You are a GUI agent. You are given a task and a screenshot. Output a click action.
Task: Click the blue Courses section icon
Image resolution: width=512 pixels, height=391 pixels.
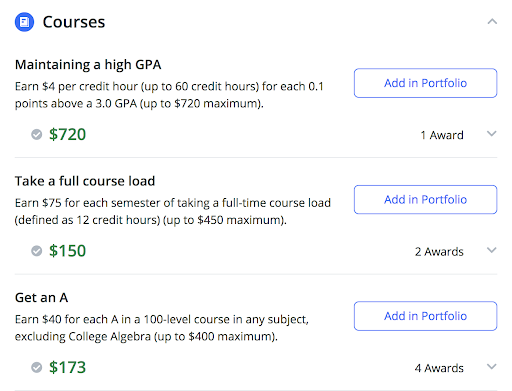24,22
